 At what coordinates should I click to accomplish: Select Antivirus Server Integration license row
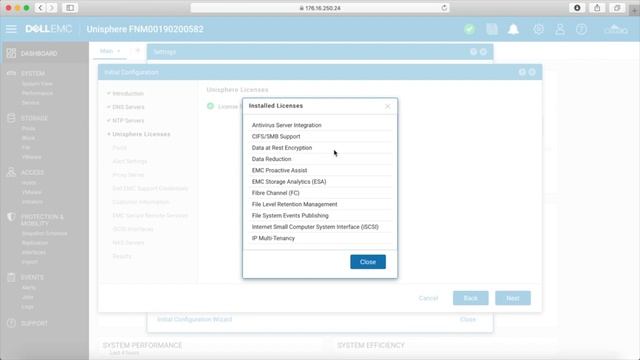pyautogui.click(x=320, y=125)
